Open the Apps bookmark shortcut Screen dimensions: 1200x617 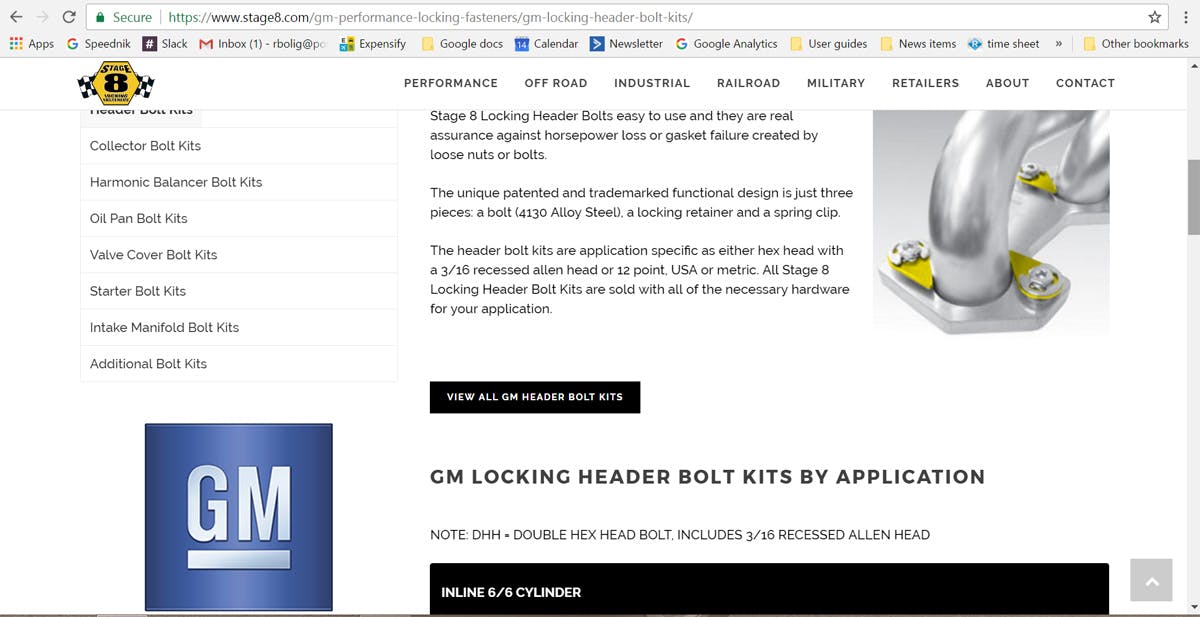click(x=31, y=44)
